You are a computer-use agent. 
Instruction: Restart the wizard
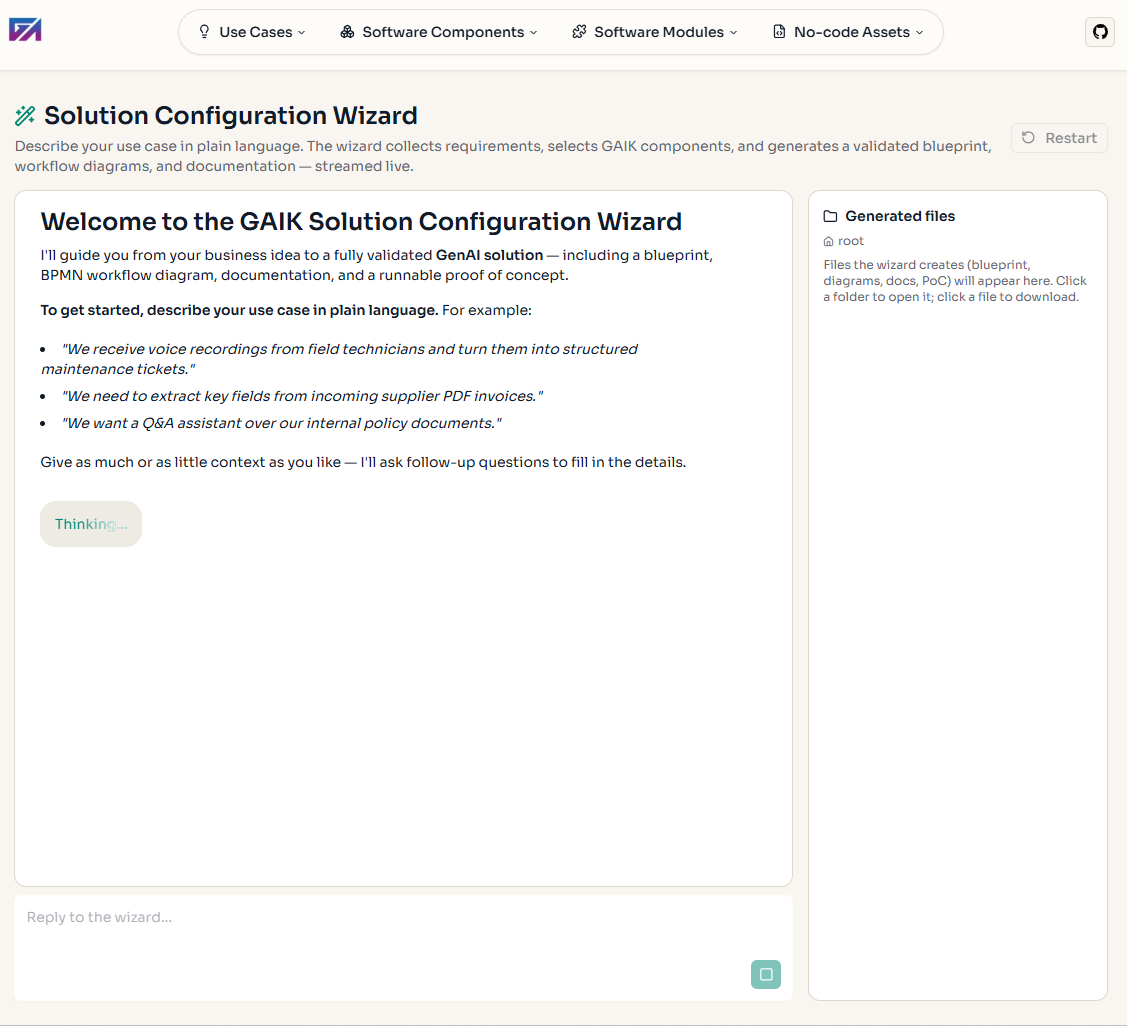coord(1059,137)
